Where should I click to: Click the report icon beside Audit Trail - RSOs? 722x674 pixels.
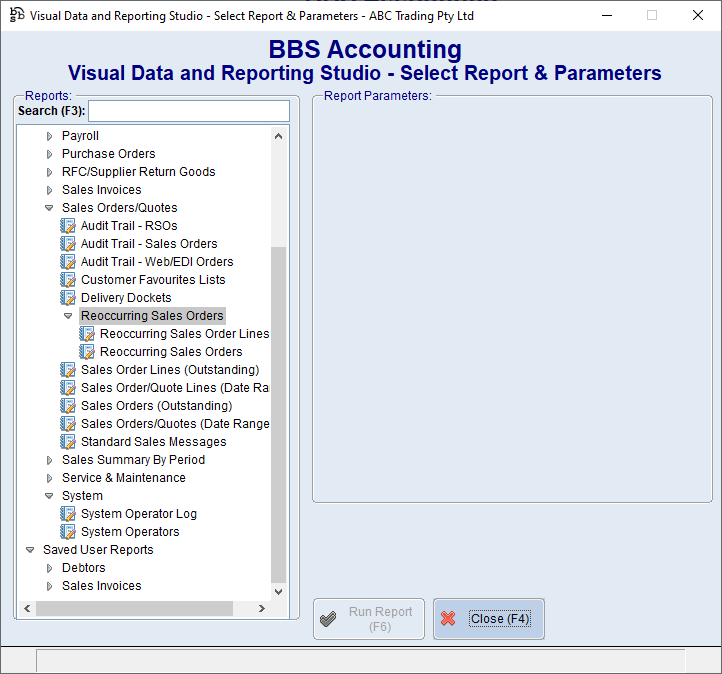click(x=68, y=226)
